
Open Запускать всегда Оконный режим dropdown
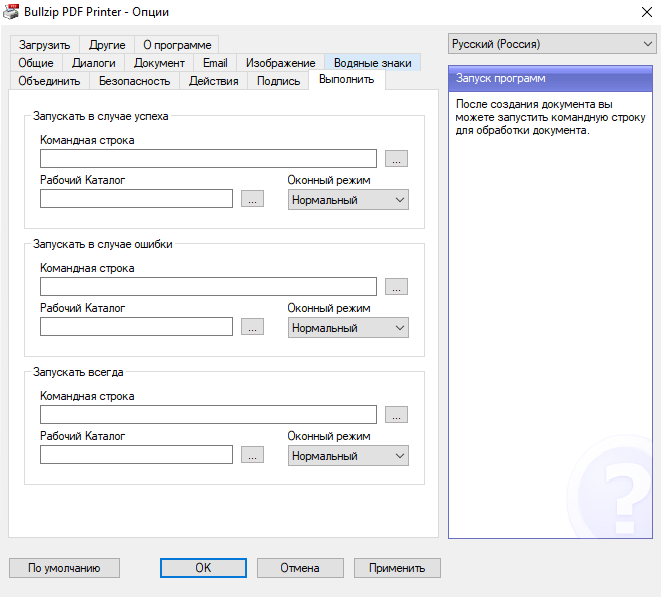pyautogui.click(x=348, y=456)
